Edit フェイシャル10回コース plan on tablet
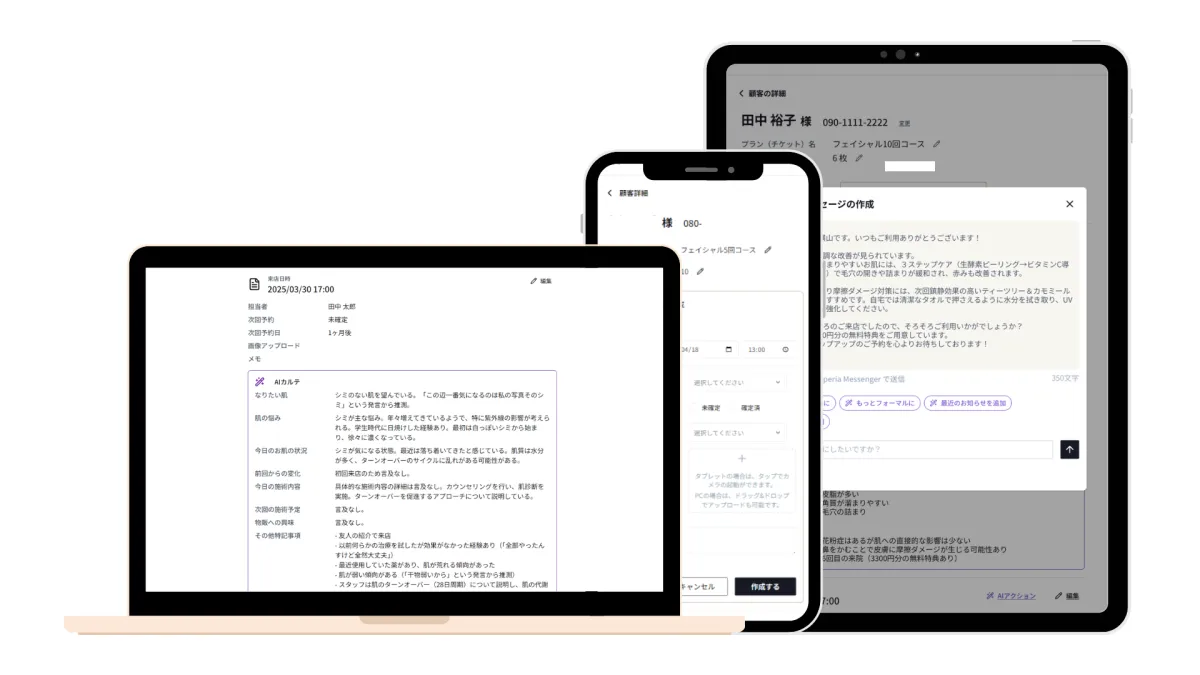The height and width of the screenshot is (675, 1200). click(x=937, y=144)
